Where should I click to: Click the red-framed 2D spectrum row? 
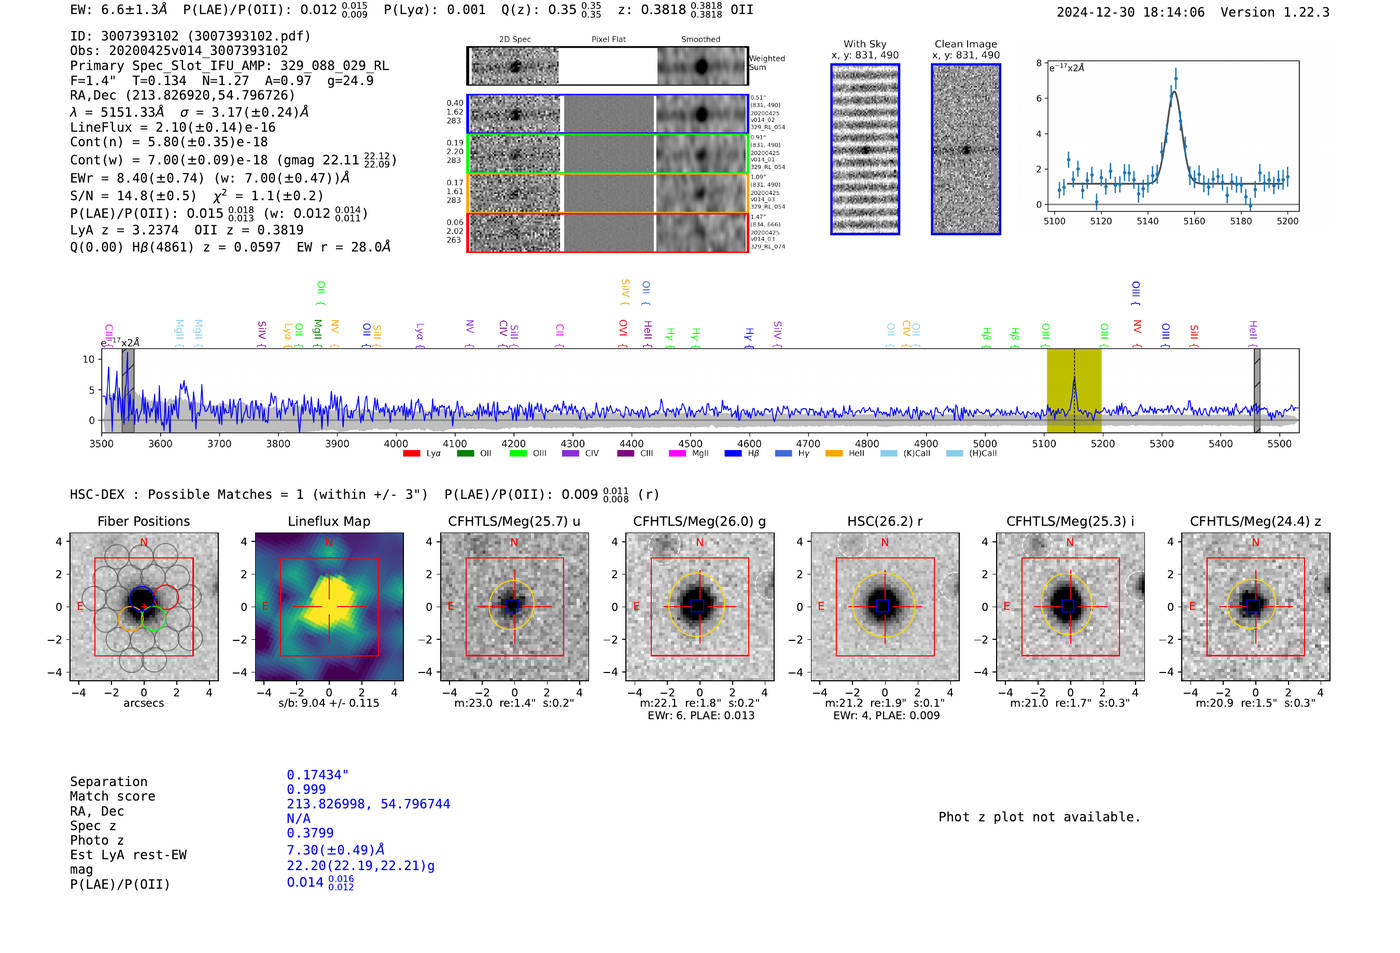(x=608, y=232)
